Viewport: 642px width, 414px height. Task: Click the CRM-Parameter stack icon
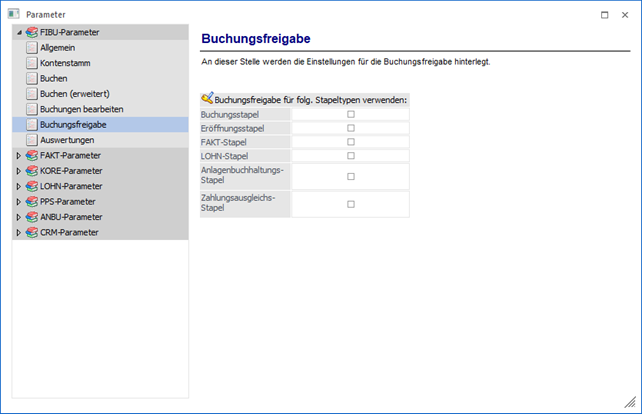point(31,232)
